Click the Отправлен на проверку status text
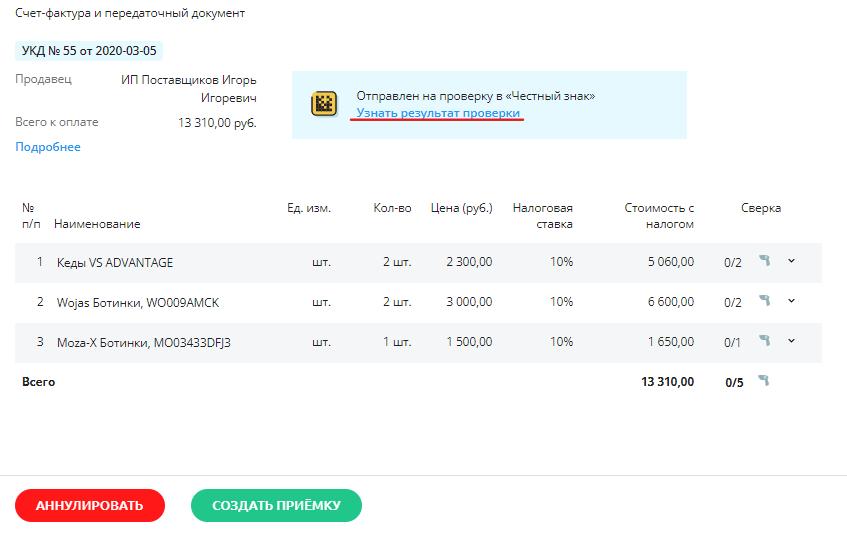This screenshot has height=533, width=847. pos(475,96)
